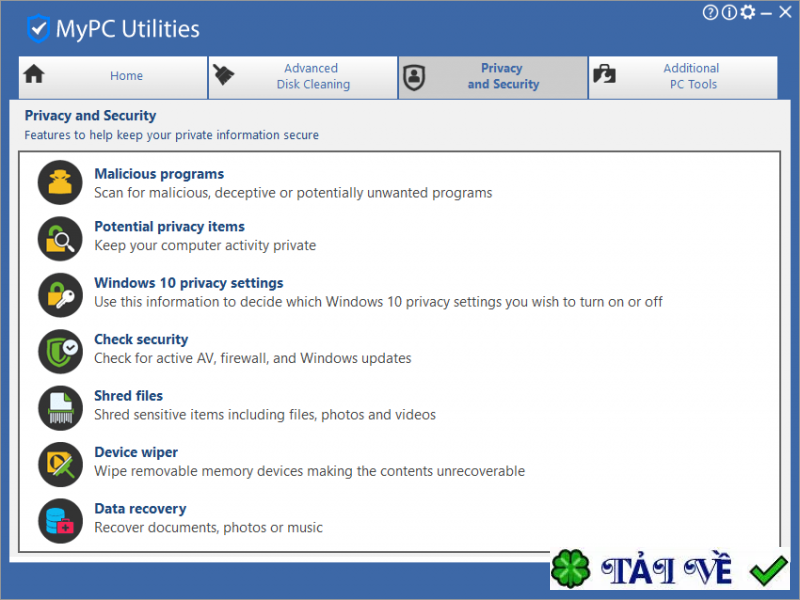800x600 pixels.
Task: Open the Data recovery link
Action: [140, 509]
